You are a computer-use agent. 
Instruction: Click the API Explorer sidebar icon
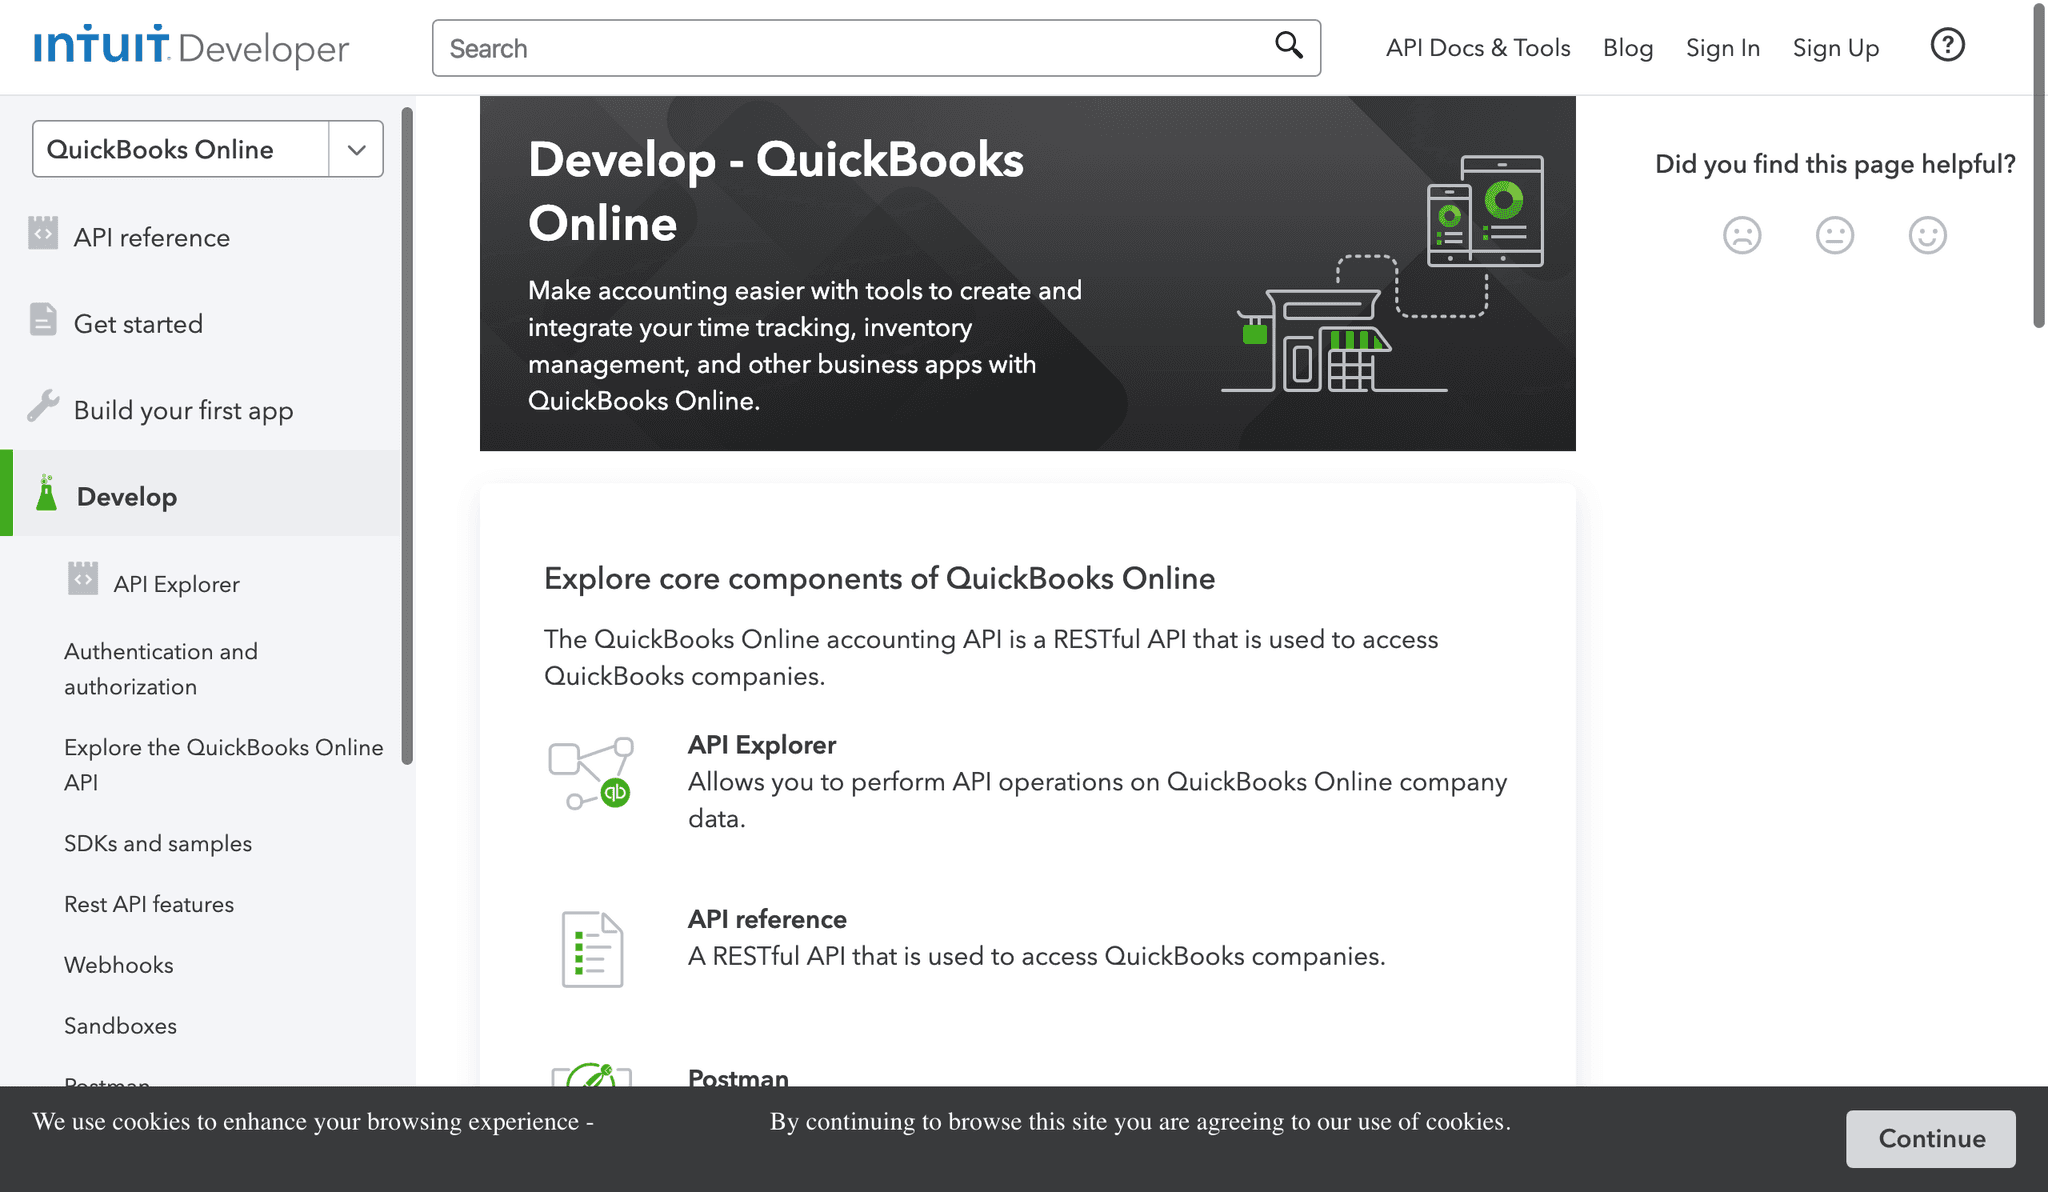(84, 578)
